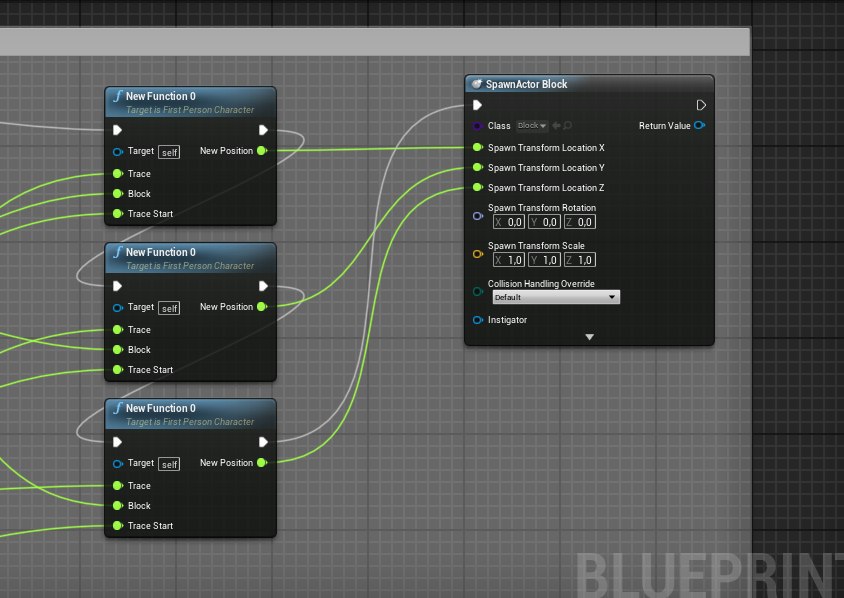Image resolution: width=844 pixels, height=598 pixels.
Task: Click the Scale Z value field
Action: 580,260
